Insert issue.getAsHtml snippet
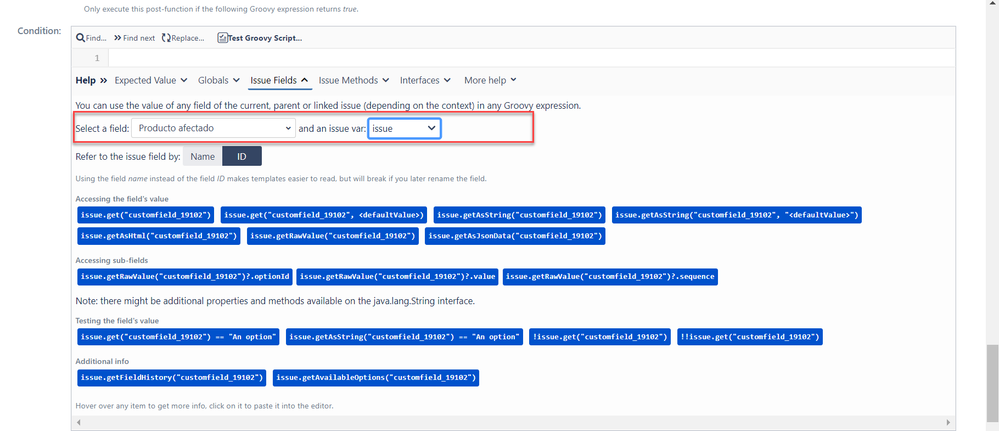 (159, 236)
